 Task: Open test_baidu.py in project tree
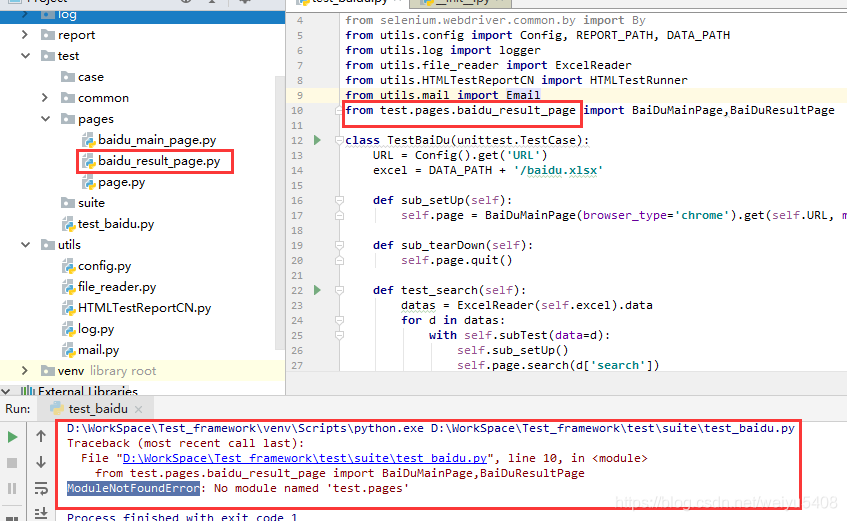116,224
